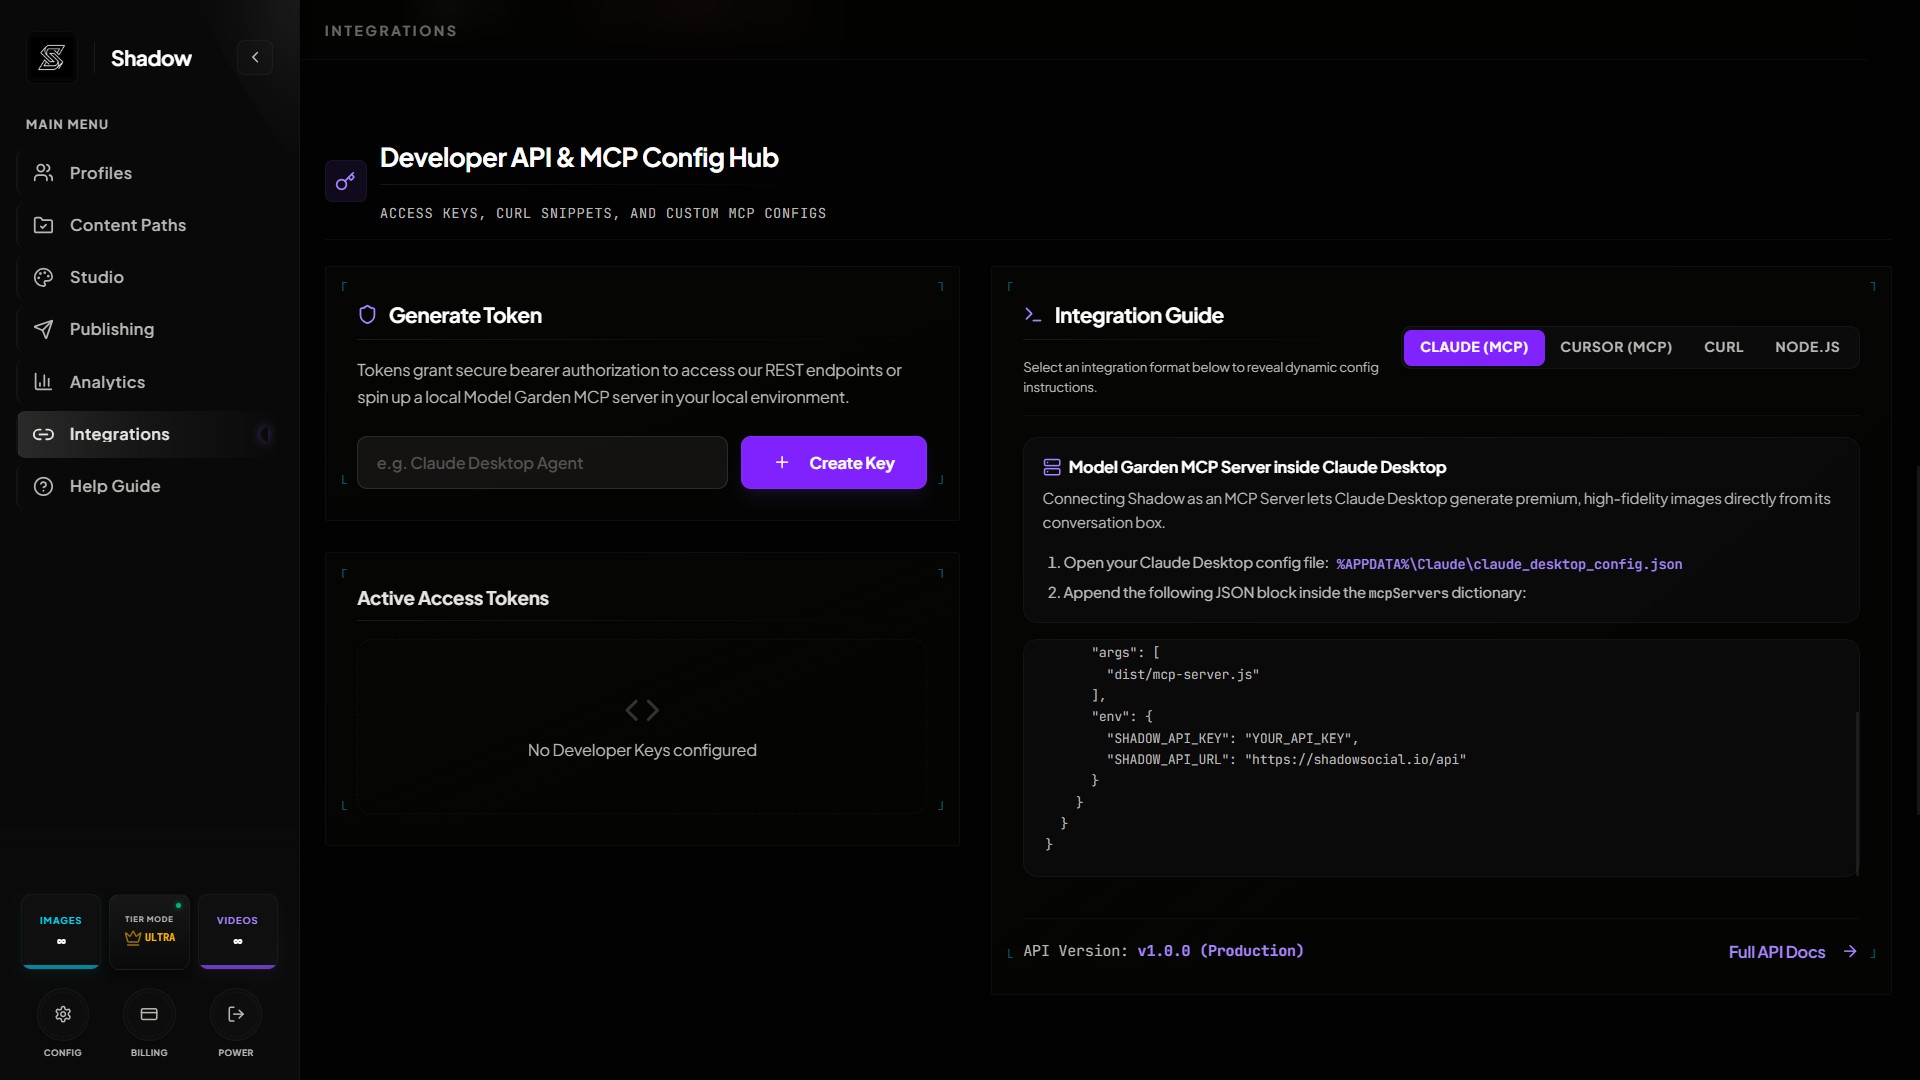Open the Content Paths folder icon
The height and width of the screenshot is (1080, 1920).
tap(44, 225)
